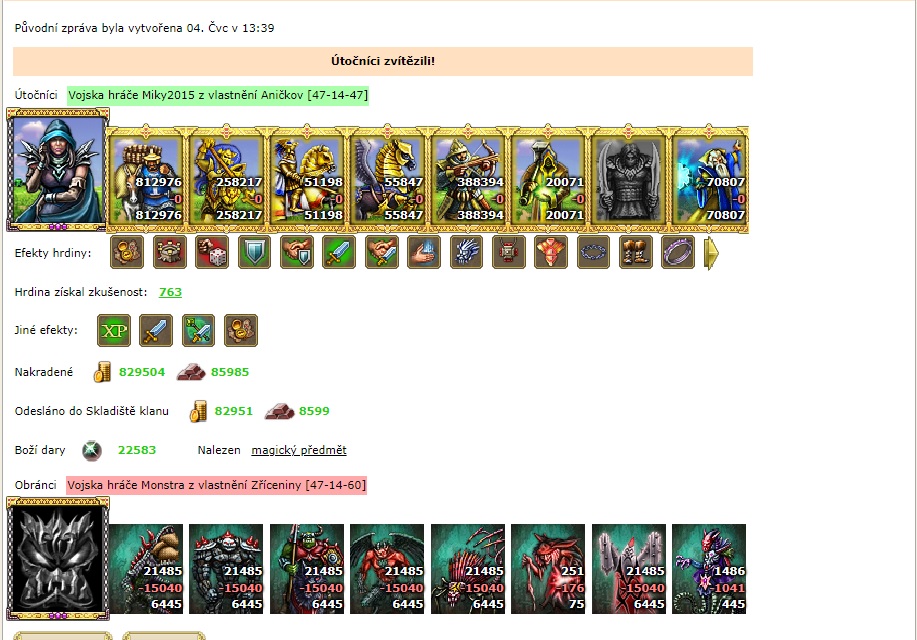This screenshot has width=917, height=640.
Task: Click the attacker army label Miky2015
Action: (218, 95)
